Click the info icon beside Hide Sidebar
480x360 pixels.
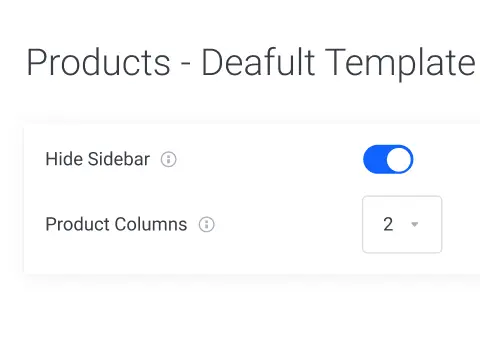click(x=168, y=159)
